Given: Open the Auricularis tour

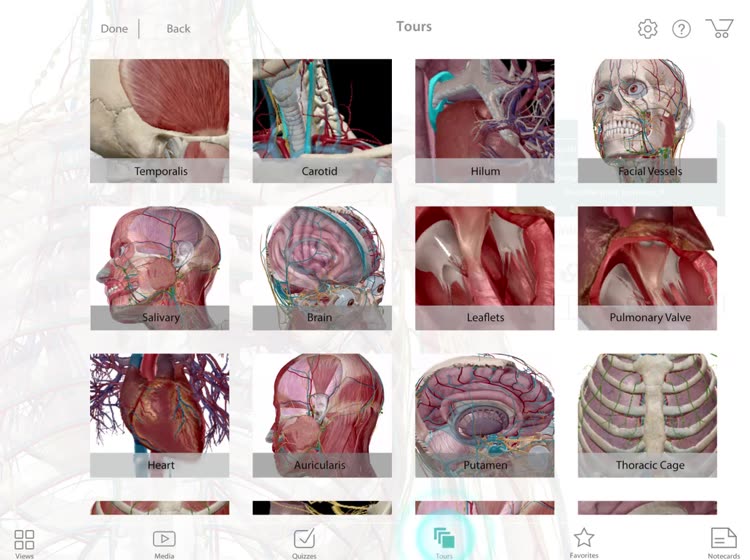Looking at the screenshot, I should [322, 416].
